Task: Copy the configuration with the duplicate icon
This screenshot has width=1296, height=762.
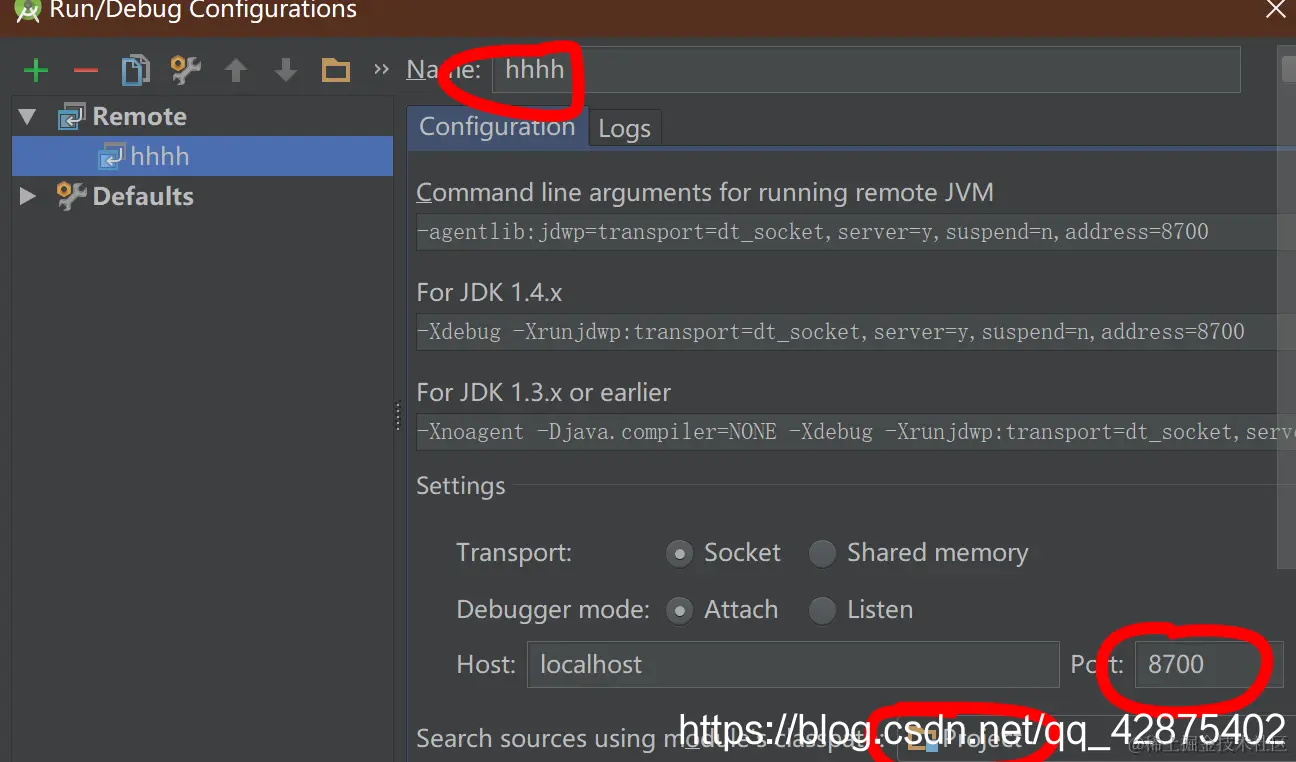Action: (135, 70)
